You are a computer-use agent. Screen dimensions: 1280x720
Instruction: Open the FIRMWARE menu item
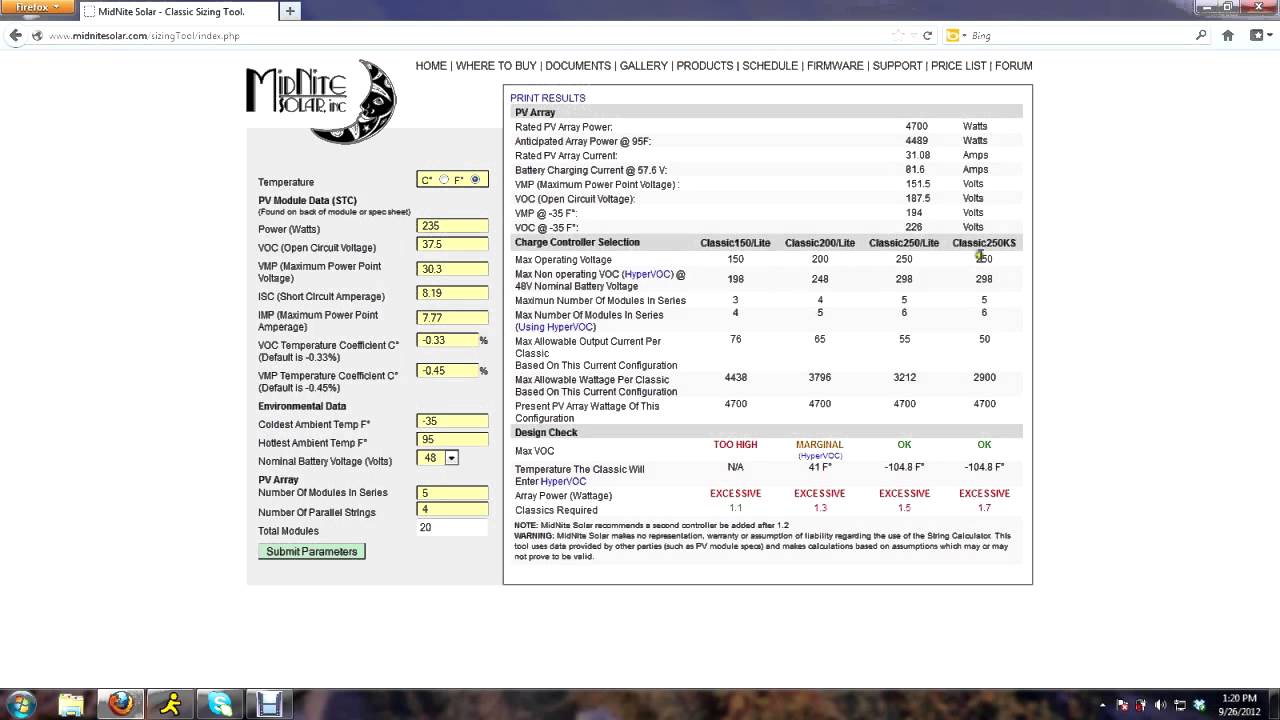835,66
